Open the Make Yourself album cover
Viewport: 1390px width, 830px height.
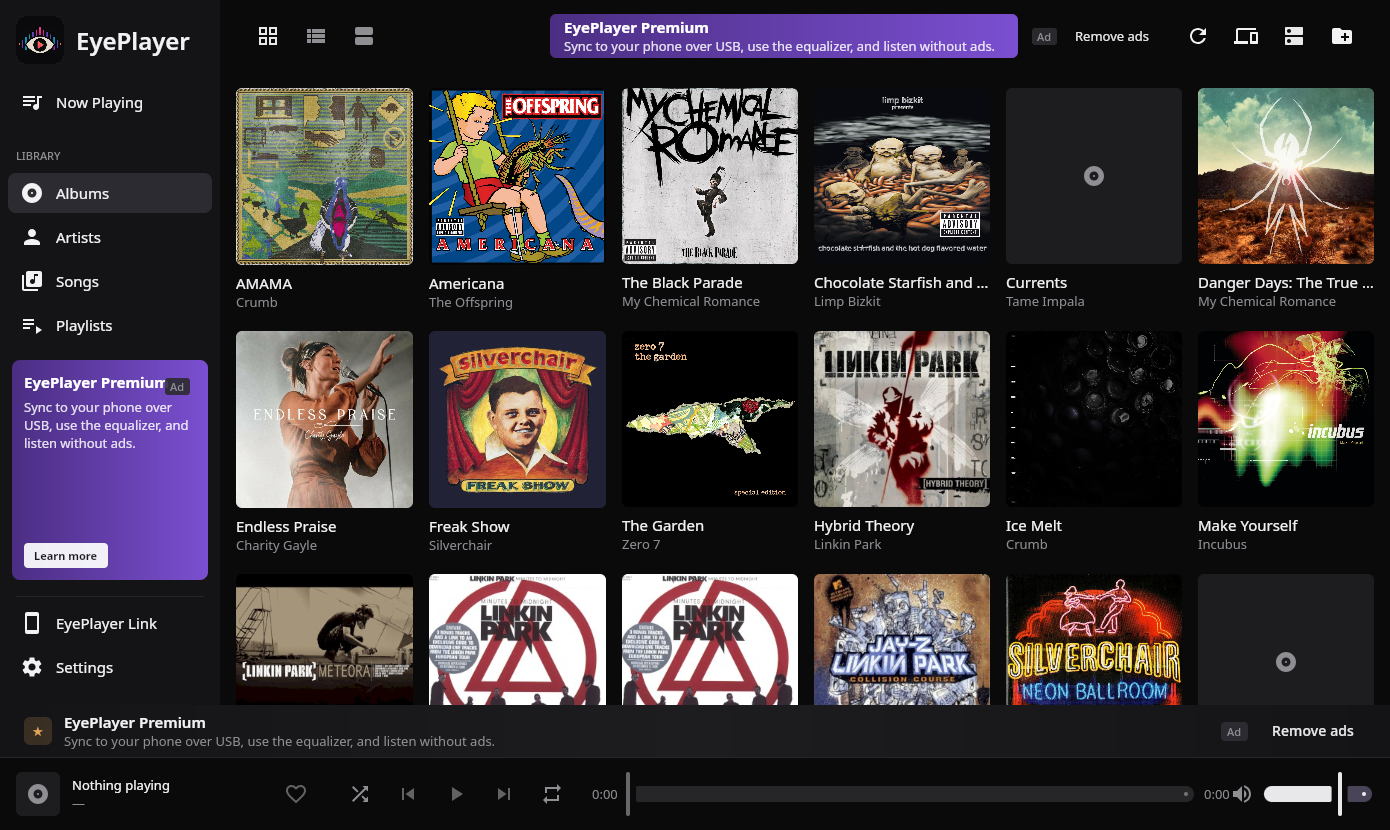(1286, 419)
